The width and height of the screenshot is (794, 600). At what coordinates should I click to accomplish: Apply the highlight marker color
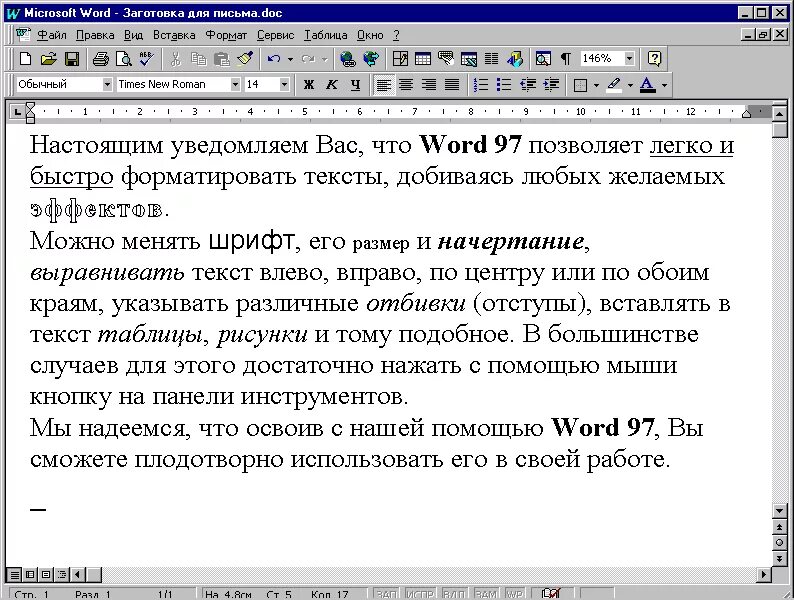point(614,85)
